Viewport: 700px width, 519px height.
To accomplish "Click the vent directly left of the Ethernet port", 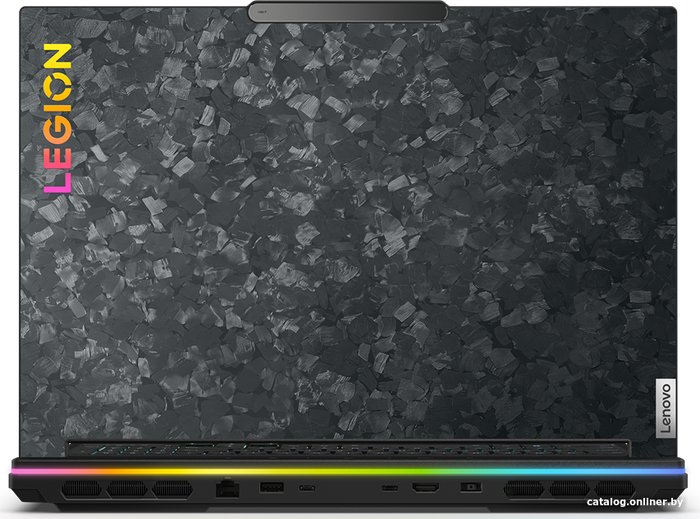I will (x=171, y=489).
